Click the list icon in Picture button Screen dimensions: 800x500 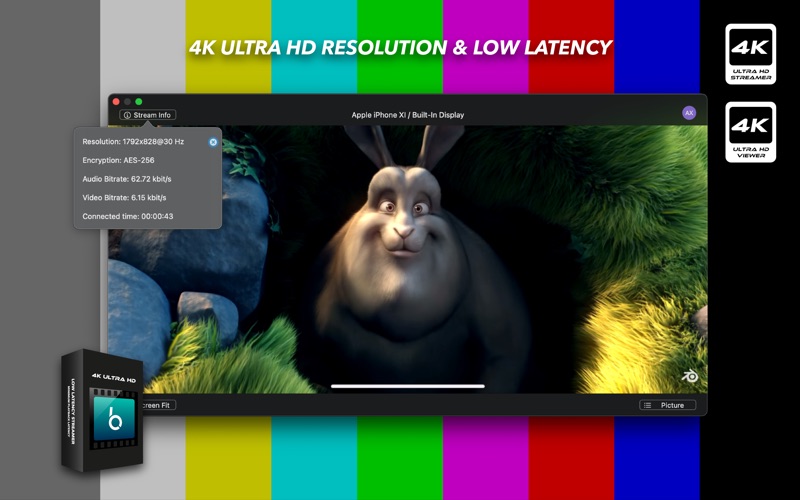click(x=647, y=405)
